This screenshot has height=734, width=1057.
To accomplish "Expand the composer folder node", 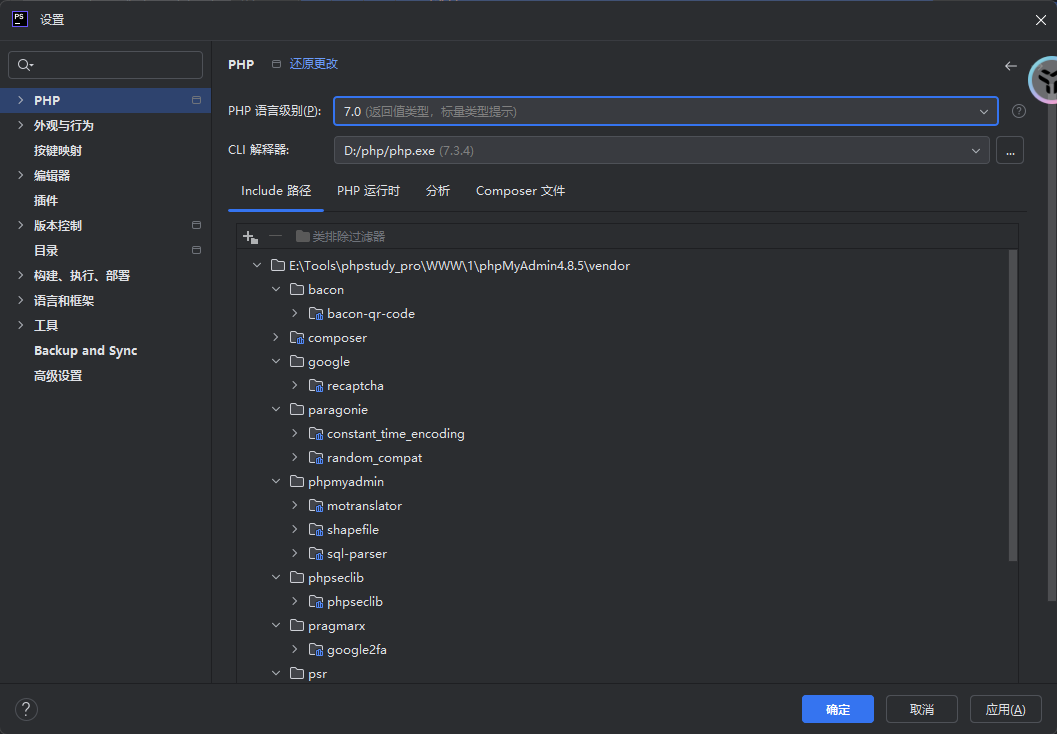I will 276,337.
